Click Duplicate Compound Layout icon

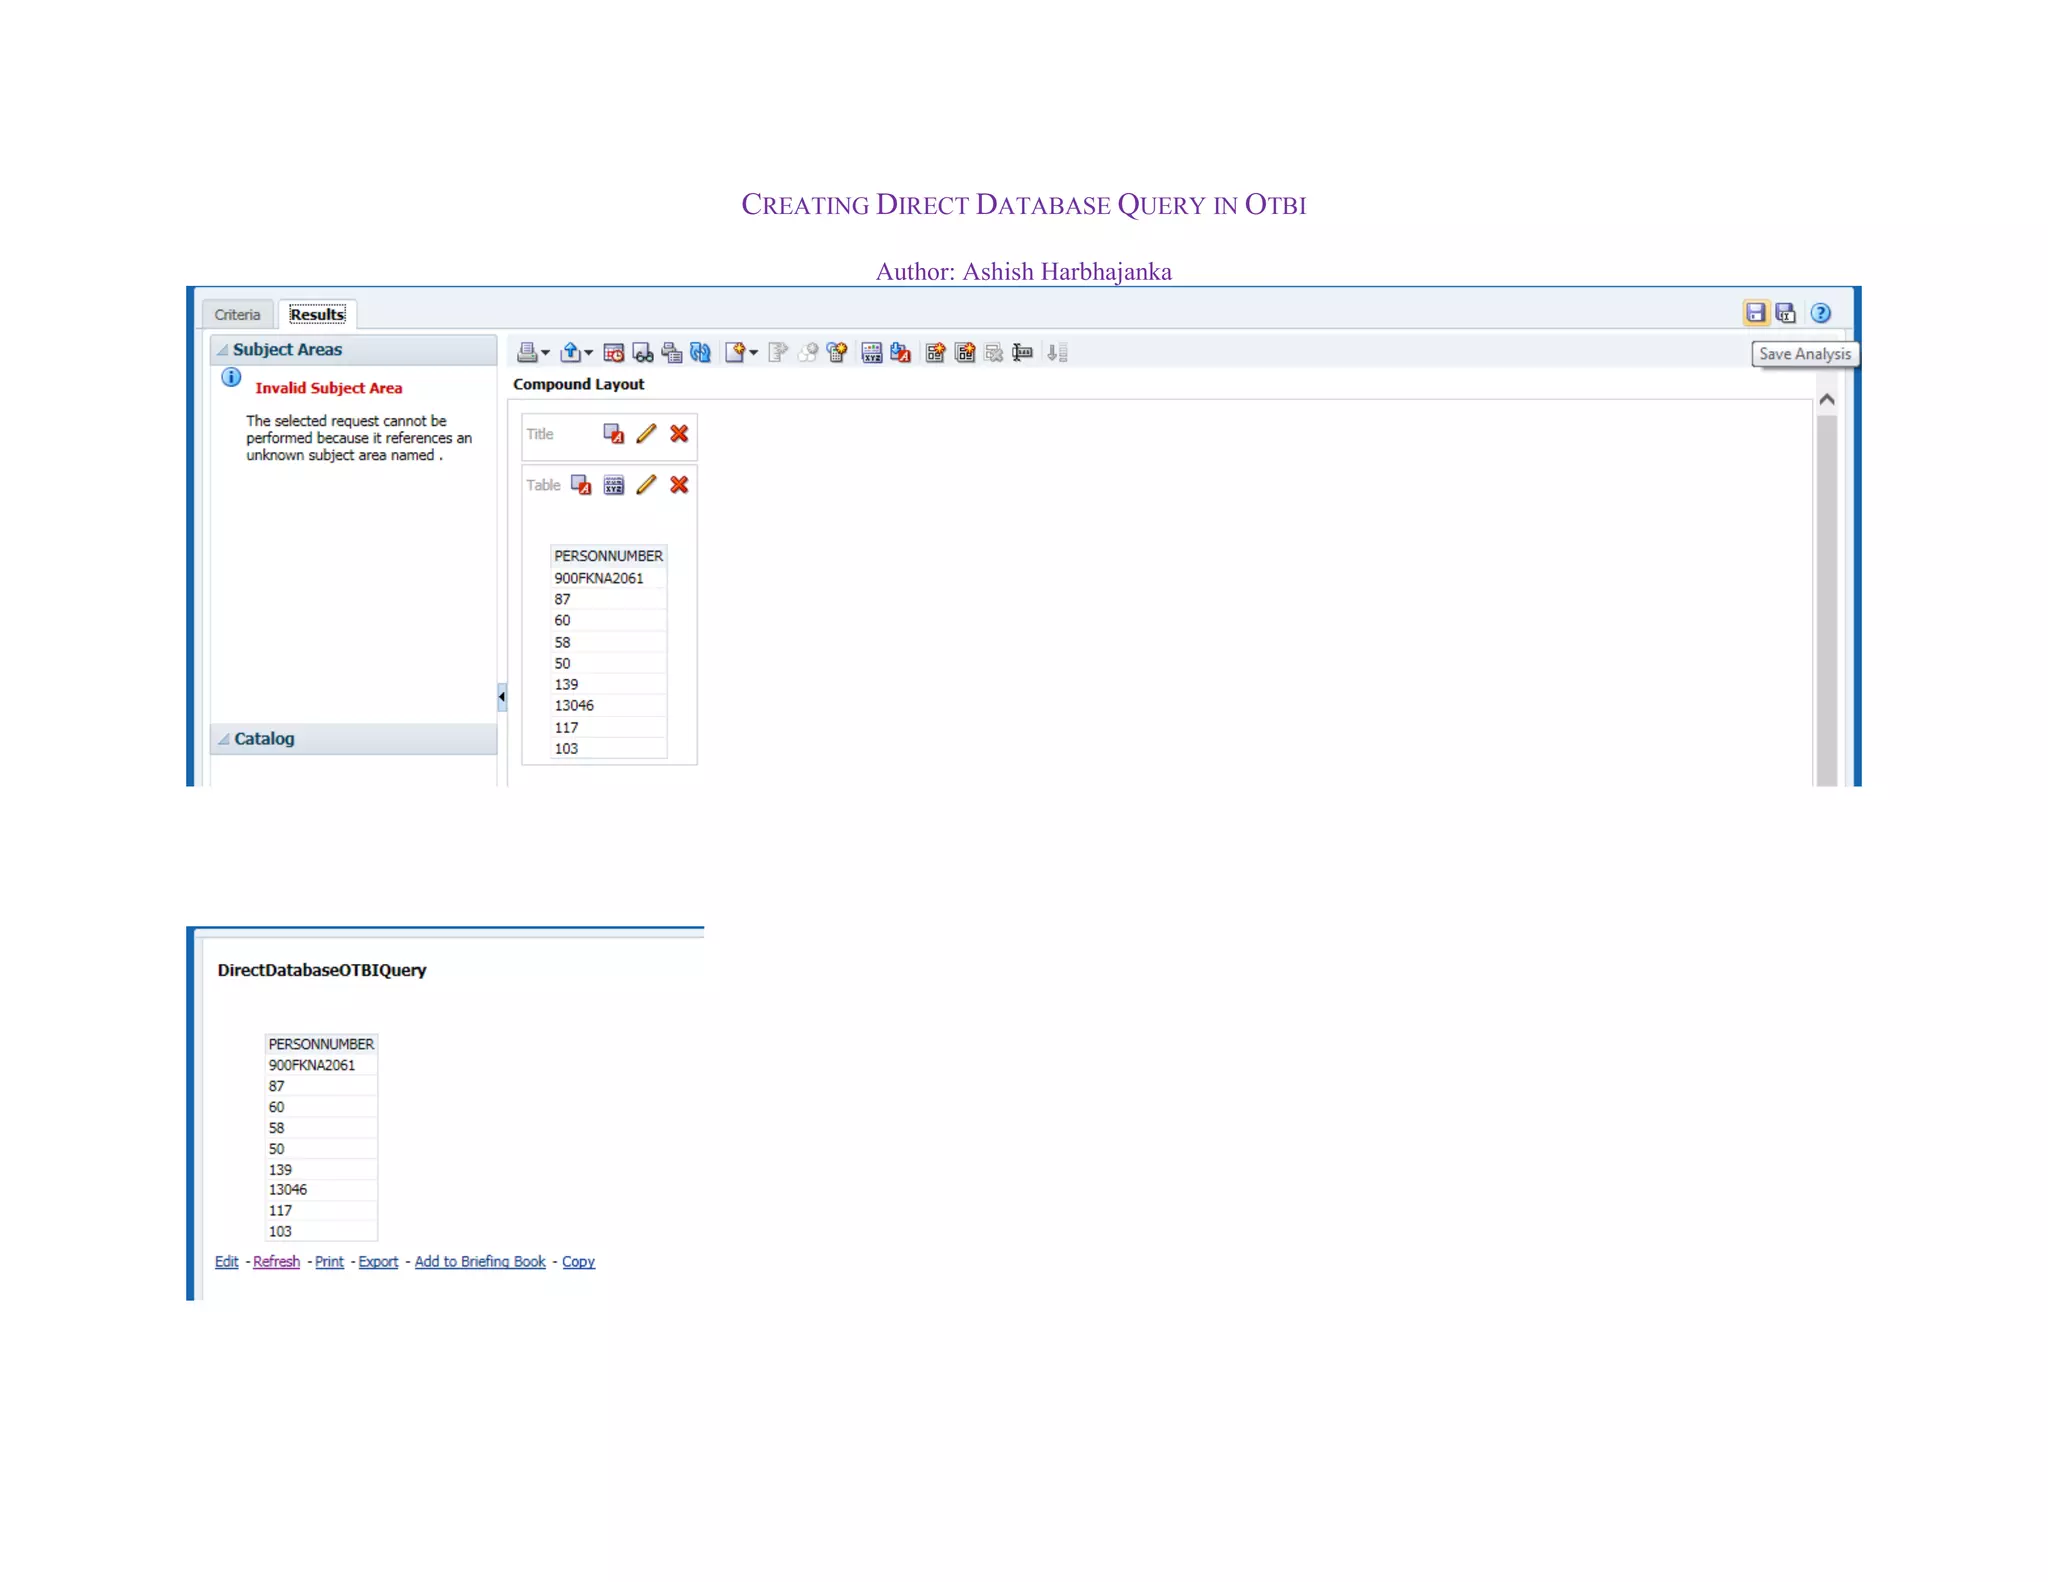pyautogui.click(x=965, y=352)
